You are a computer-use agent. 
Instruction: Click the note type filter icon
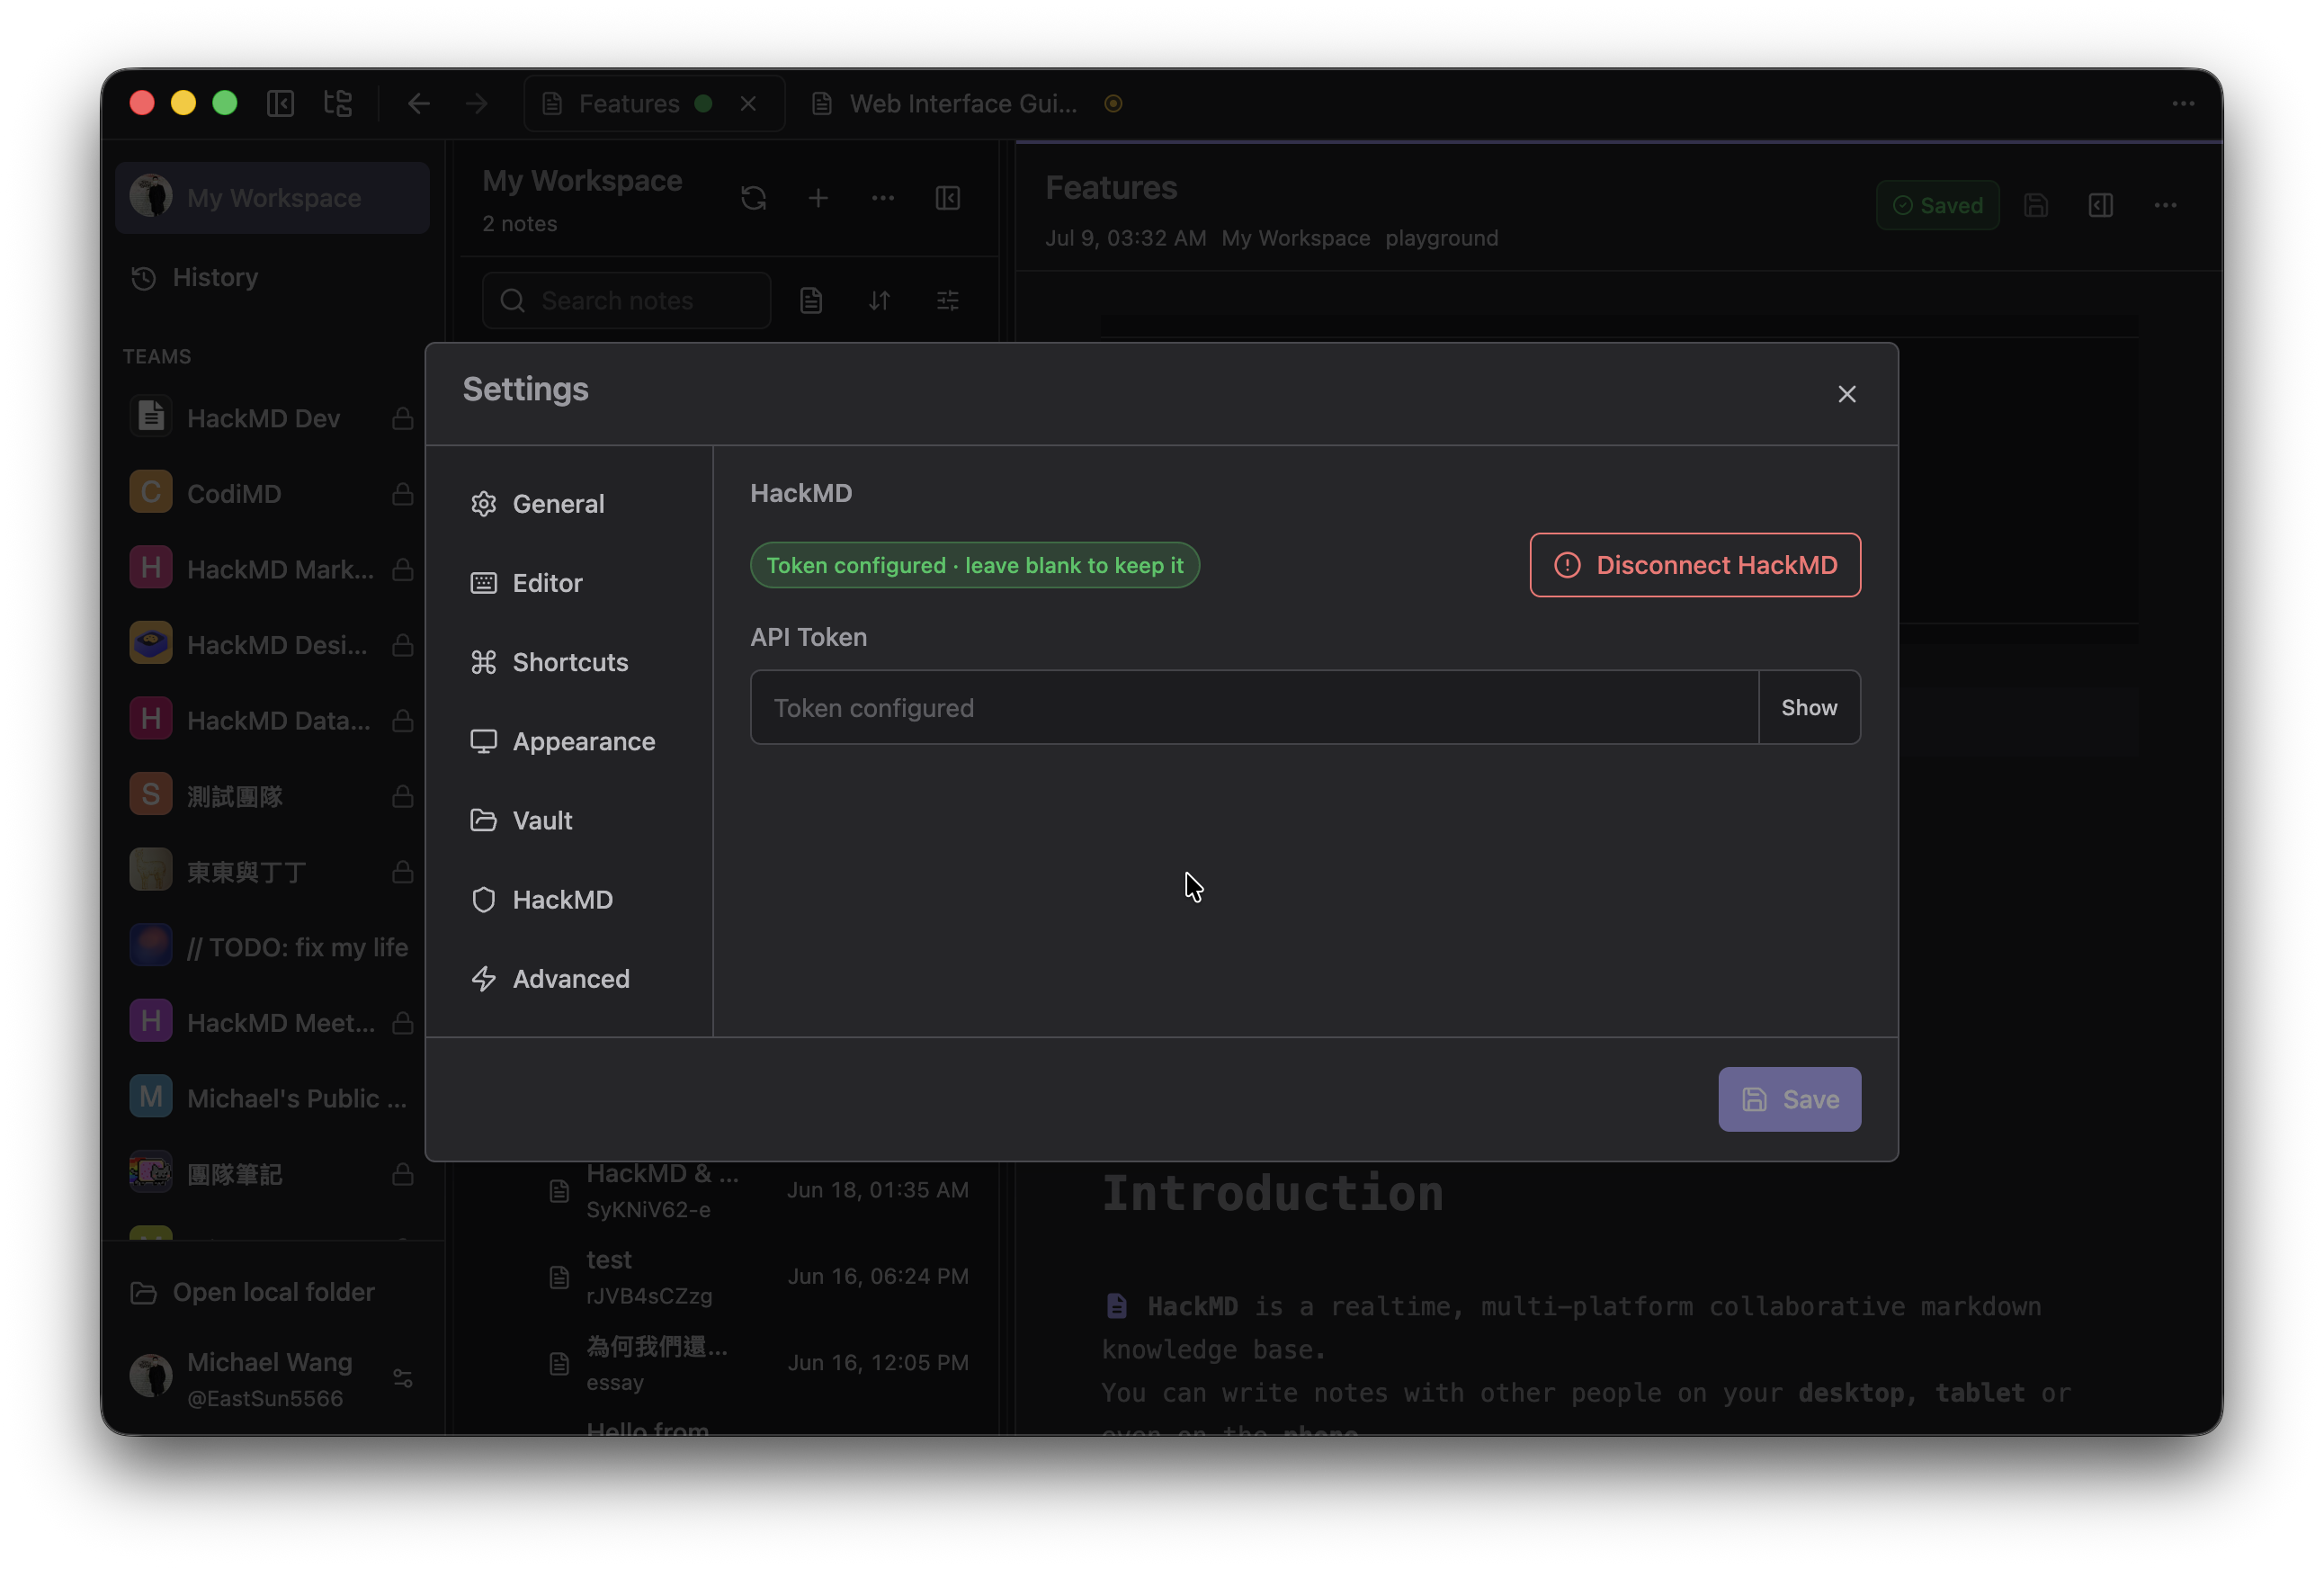(810, 300)
